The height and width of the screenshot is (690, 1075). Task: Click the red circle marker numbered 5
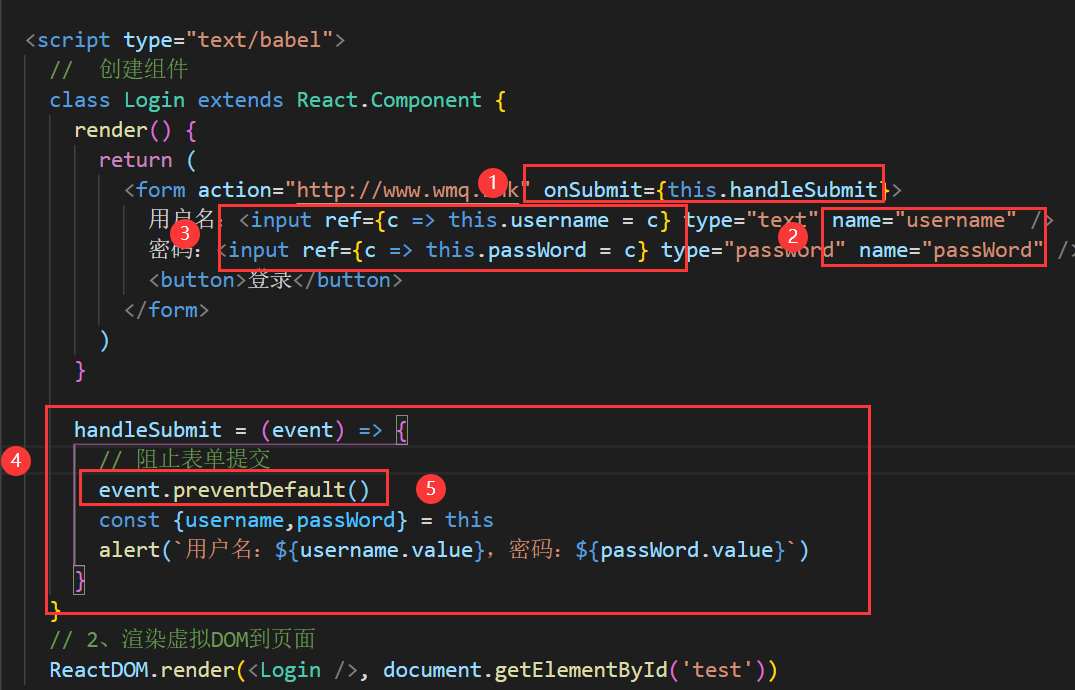tap(431, 488)
